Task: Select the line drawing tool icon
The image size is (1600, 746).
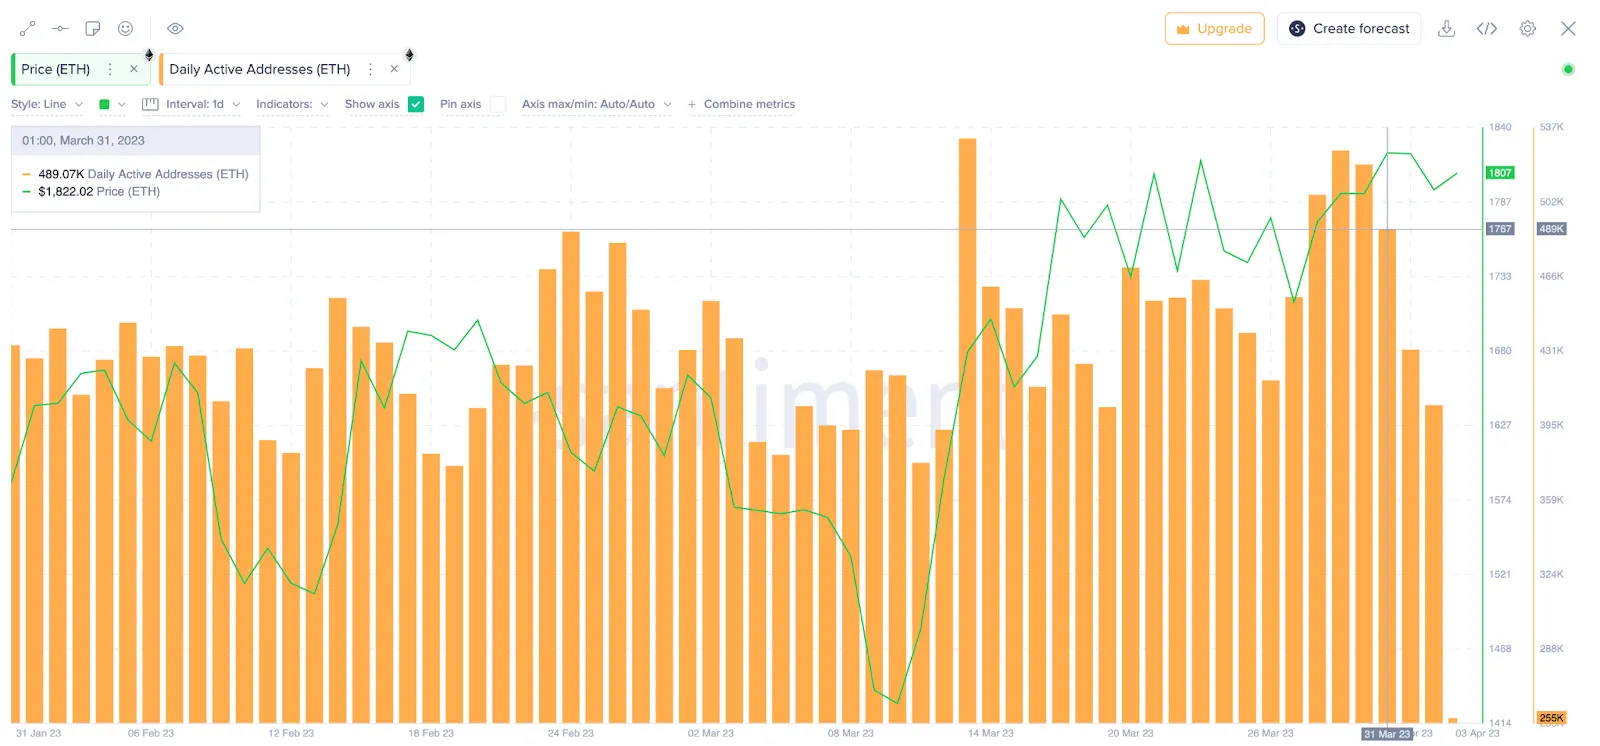Action: (27, 29)
